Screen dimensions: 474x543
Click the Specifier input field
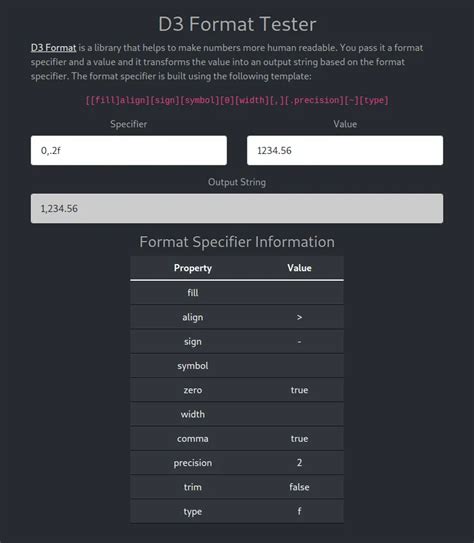click(129, 150)
